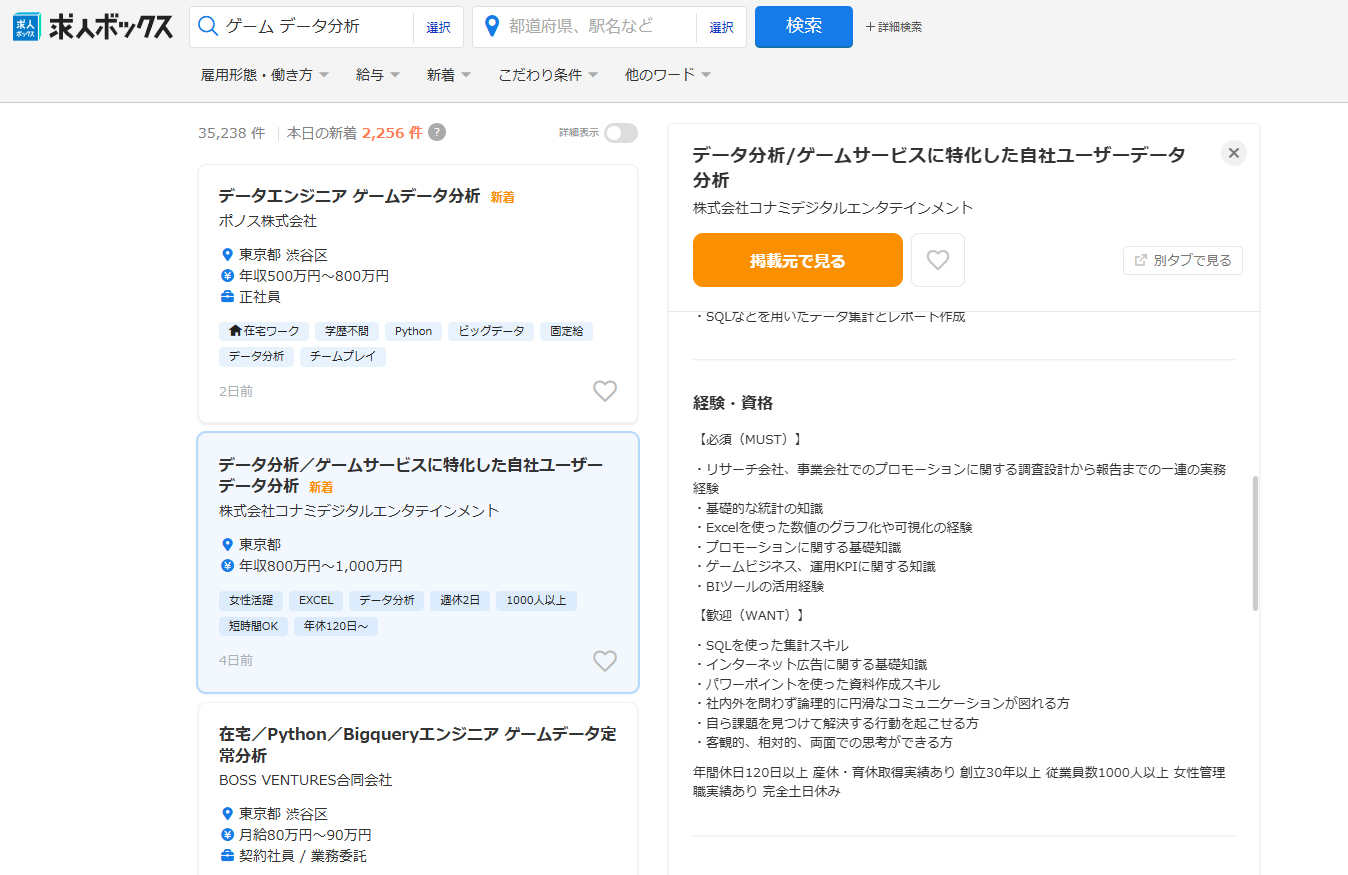Click the 週休2日 tag
The width and height of the screenshot is (1348, 875).
[460, 601]
